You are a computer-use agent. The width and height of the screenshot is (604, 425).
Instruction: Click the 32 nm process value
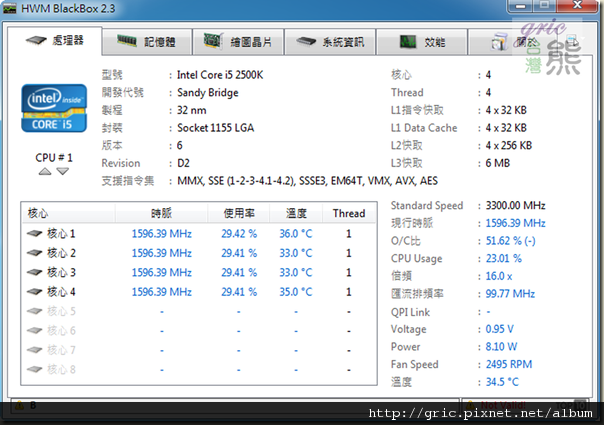tap(191, 110)
